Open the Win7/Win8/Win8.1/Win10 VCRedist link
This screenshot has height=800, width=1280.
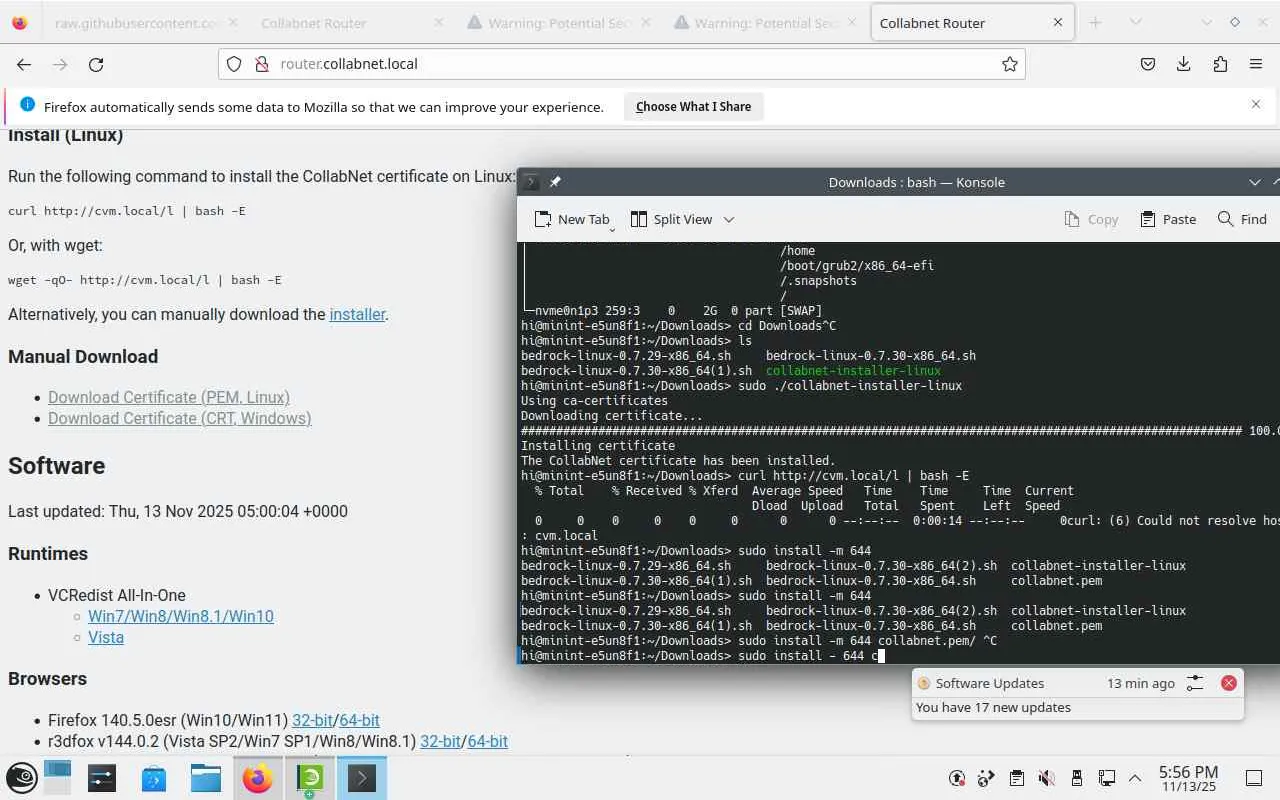[181, 616]
